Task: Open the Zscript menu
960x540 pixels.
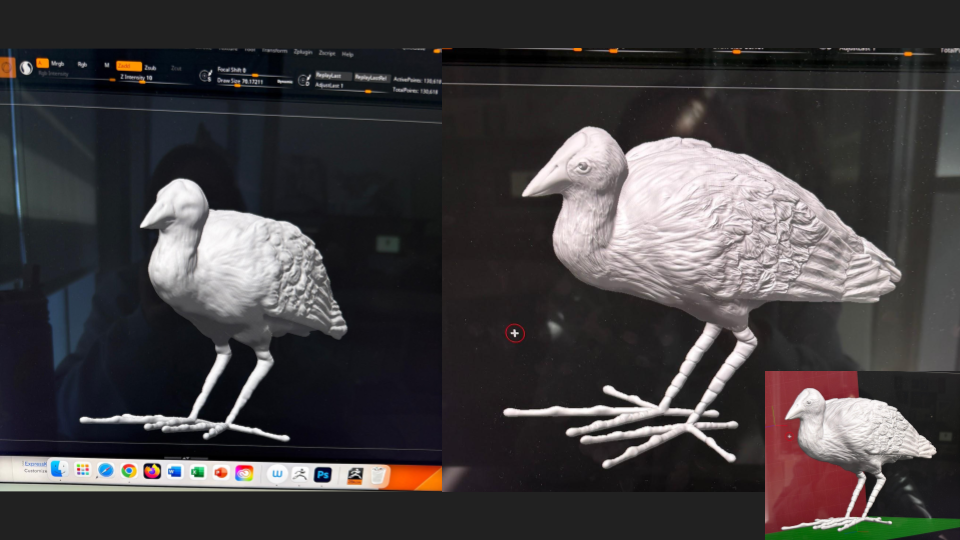Action: coord(327,53)
